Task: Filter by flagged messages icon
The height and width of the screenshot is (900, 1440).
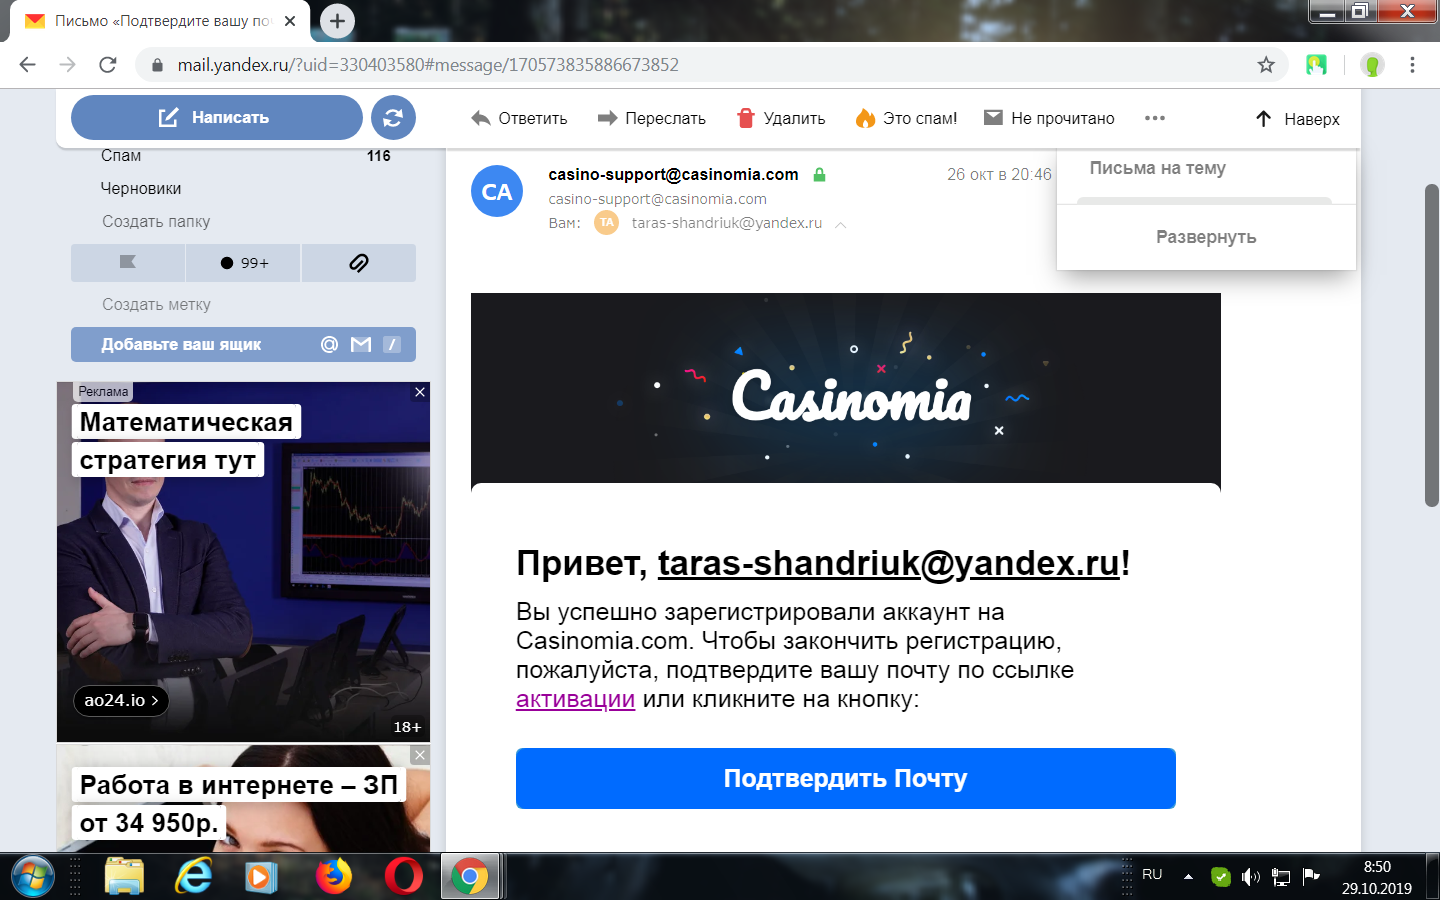Action: tap(128, 262)
